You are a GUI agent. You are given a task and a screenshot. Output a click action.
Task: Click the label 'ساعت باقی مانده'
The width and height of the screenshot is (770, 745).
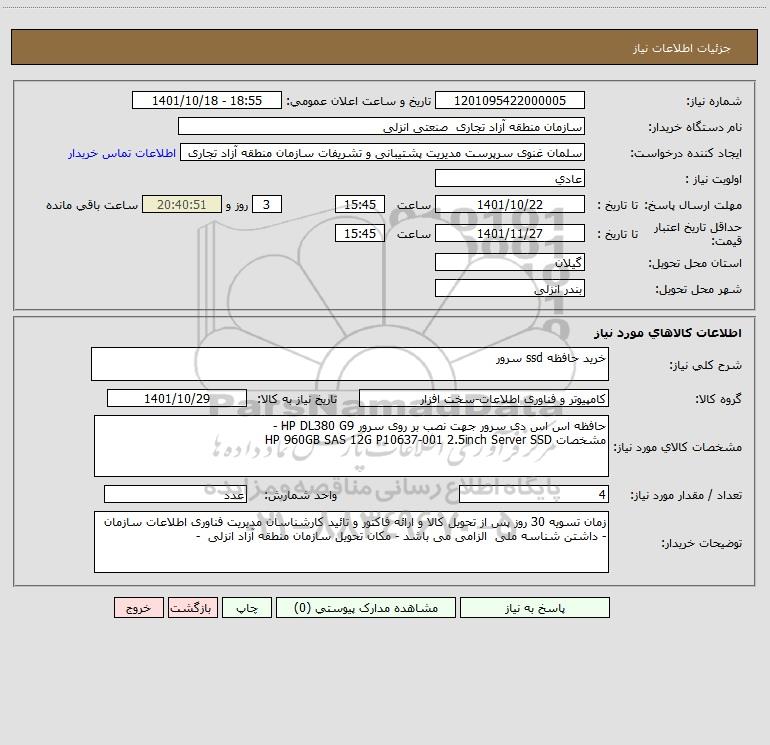coord(92,205)
